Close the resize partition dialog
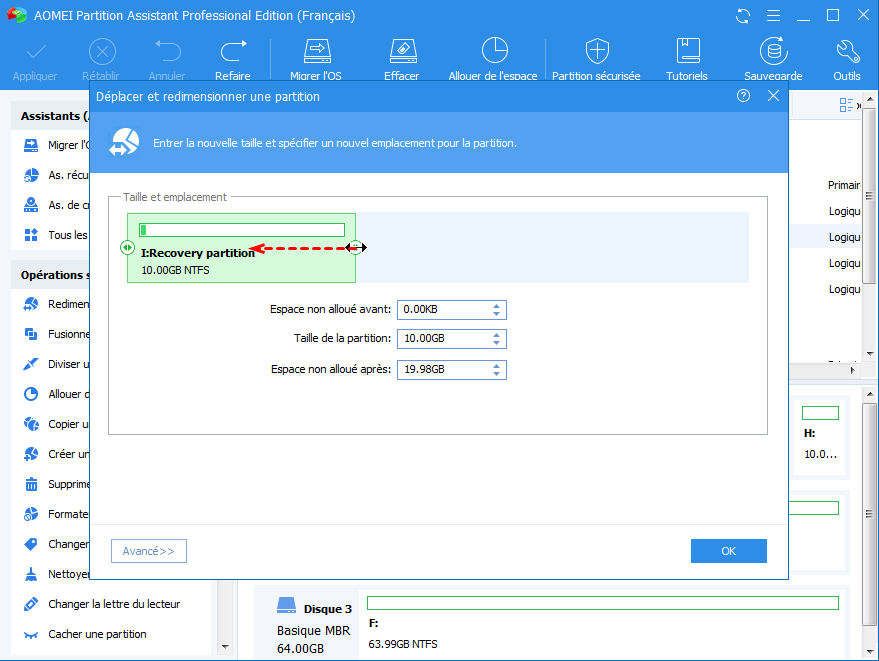This screenshot has height=661, width=879. pos(773,96)
